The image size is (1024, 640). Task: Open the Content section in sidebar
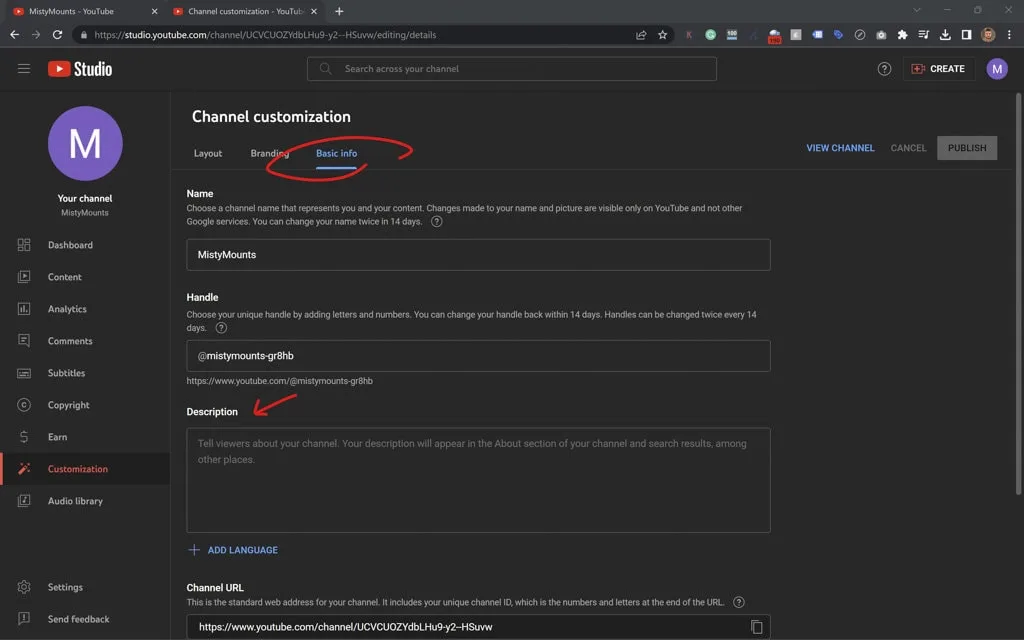pos(64,276)
